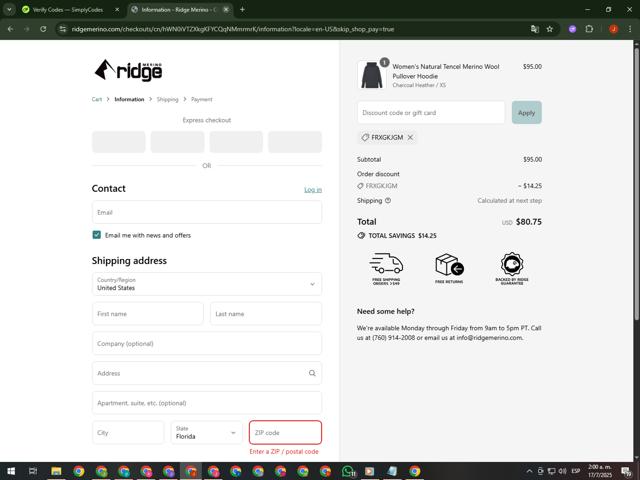The width and height of the screenshot is (640, 480).
Task: Open a new browser tab
Action: [x=242, y=9]
